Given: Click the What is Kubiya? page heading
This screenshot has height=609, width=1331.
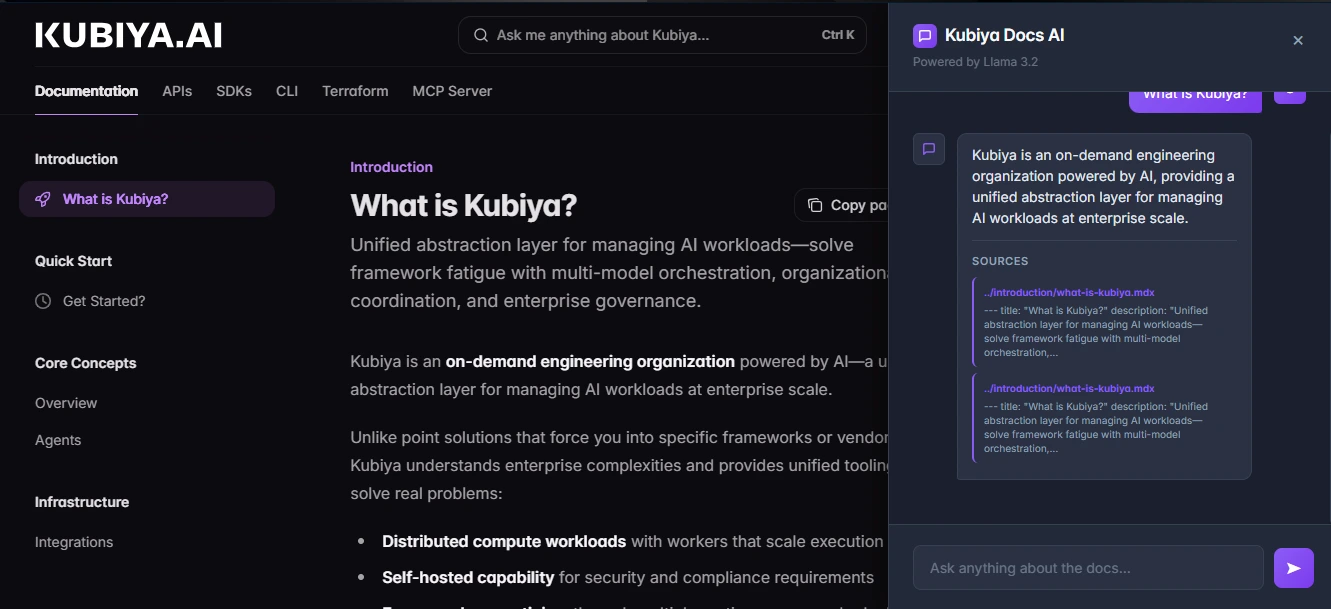Looking at the screenshot, I should pyautogui.click(x=463, y=206).
